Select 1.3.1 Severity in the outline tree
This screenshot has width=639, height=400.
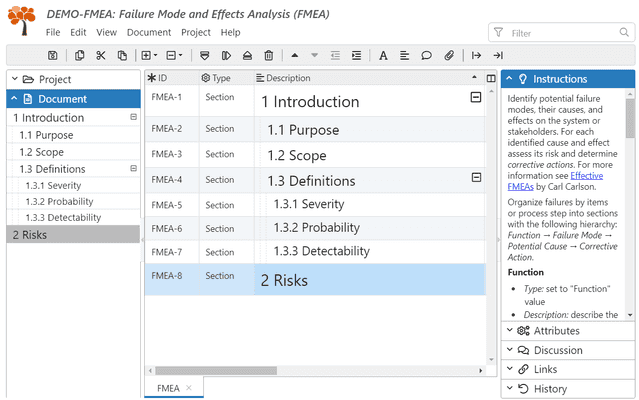click(x=73, y=185)
